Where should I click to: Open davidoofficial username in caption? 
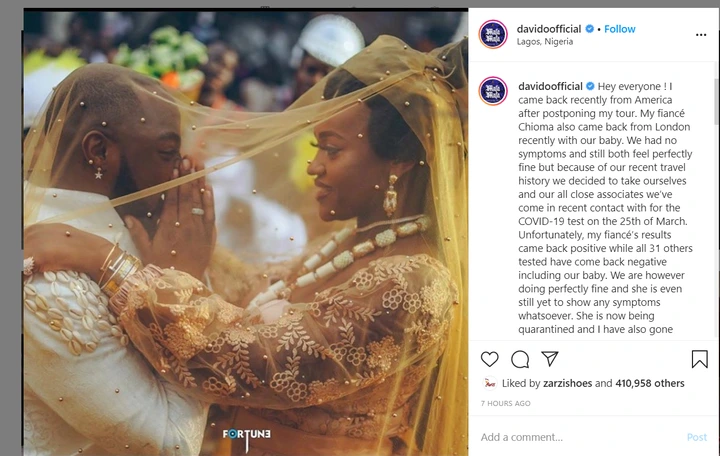tap(550, 86)
